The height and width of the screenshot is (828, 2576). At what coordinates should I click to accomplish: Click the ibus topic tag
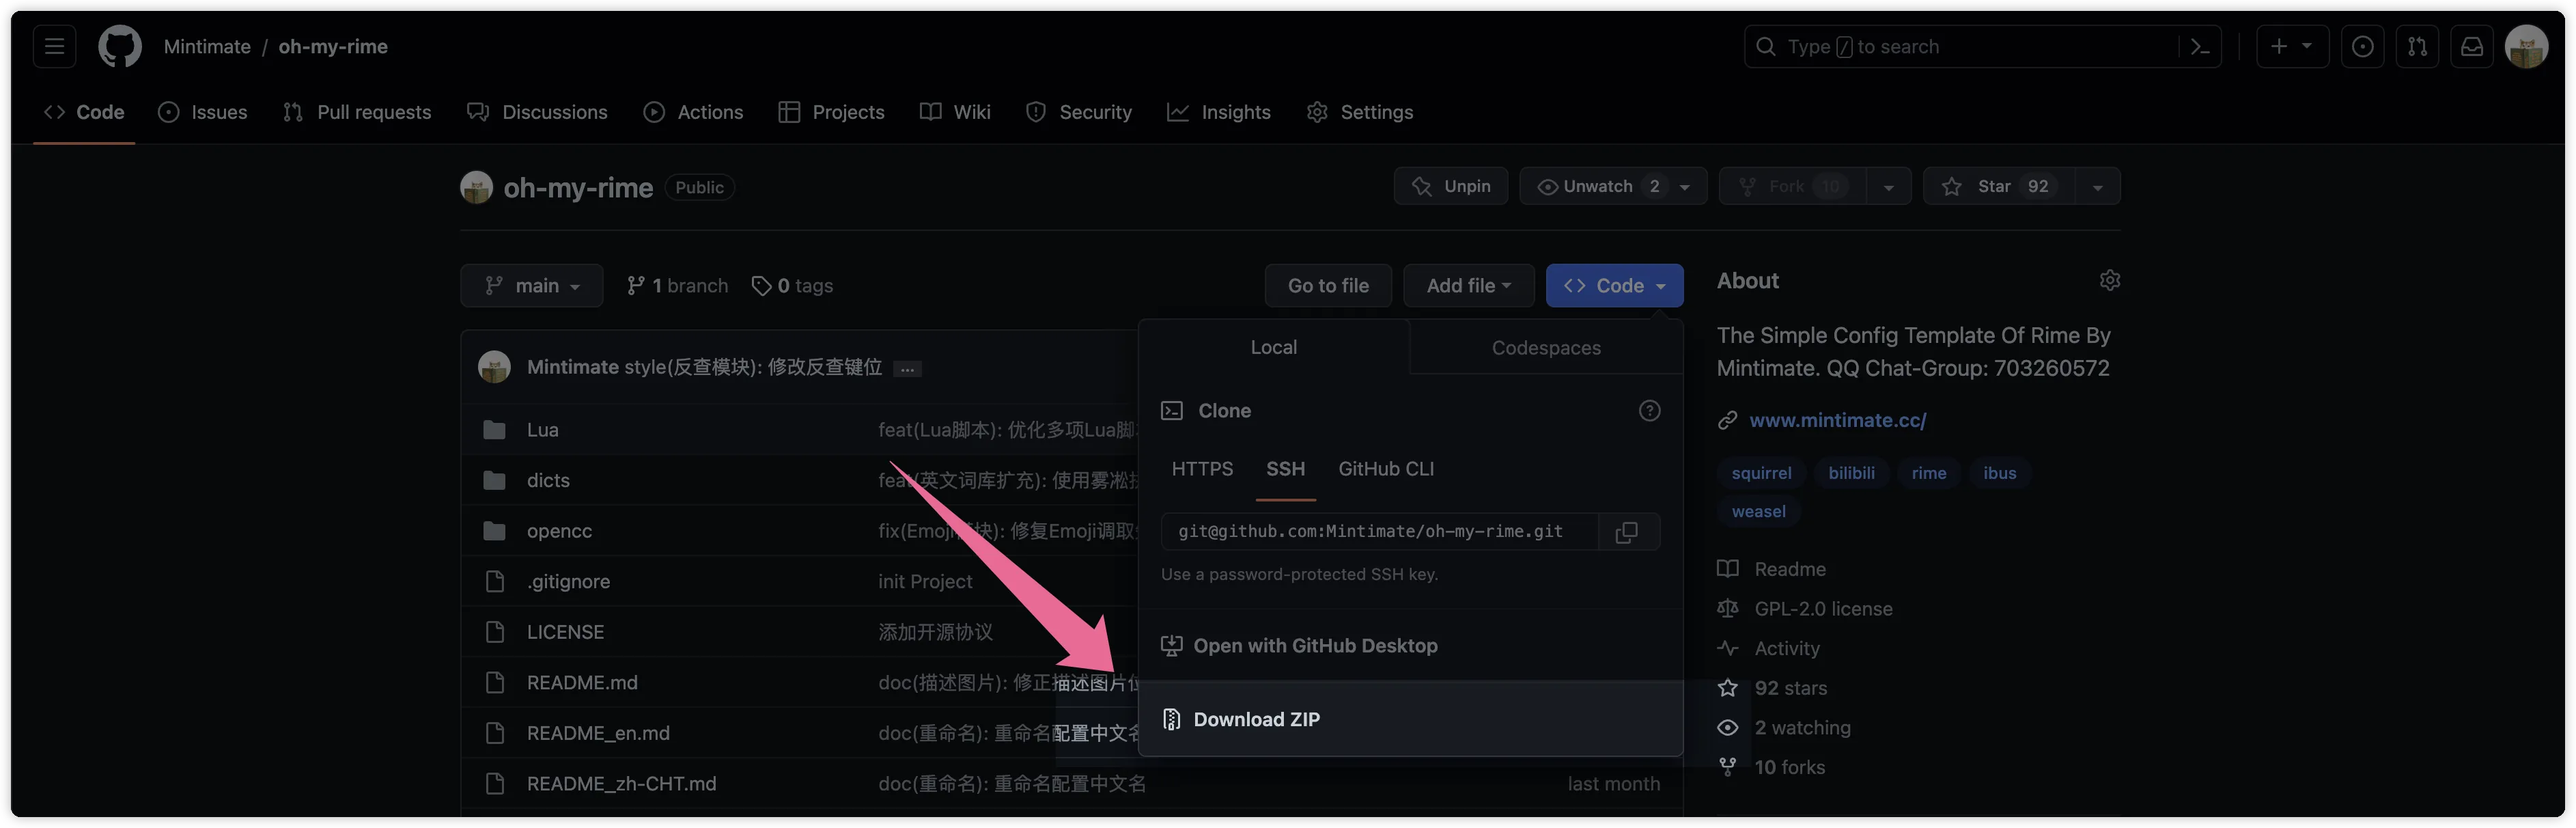(x=1999, y=473)
